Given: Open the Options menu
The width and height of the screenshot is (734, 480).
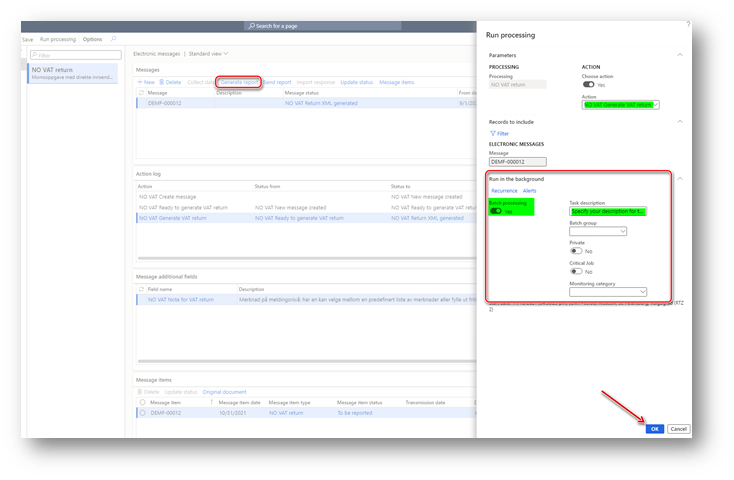Looking at the screenshot, I should [x=92, y=39].
